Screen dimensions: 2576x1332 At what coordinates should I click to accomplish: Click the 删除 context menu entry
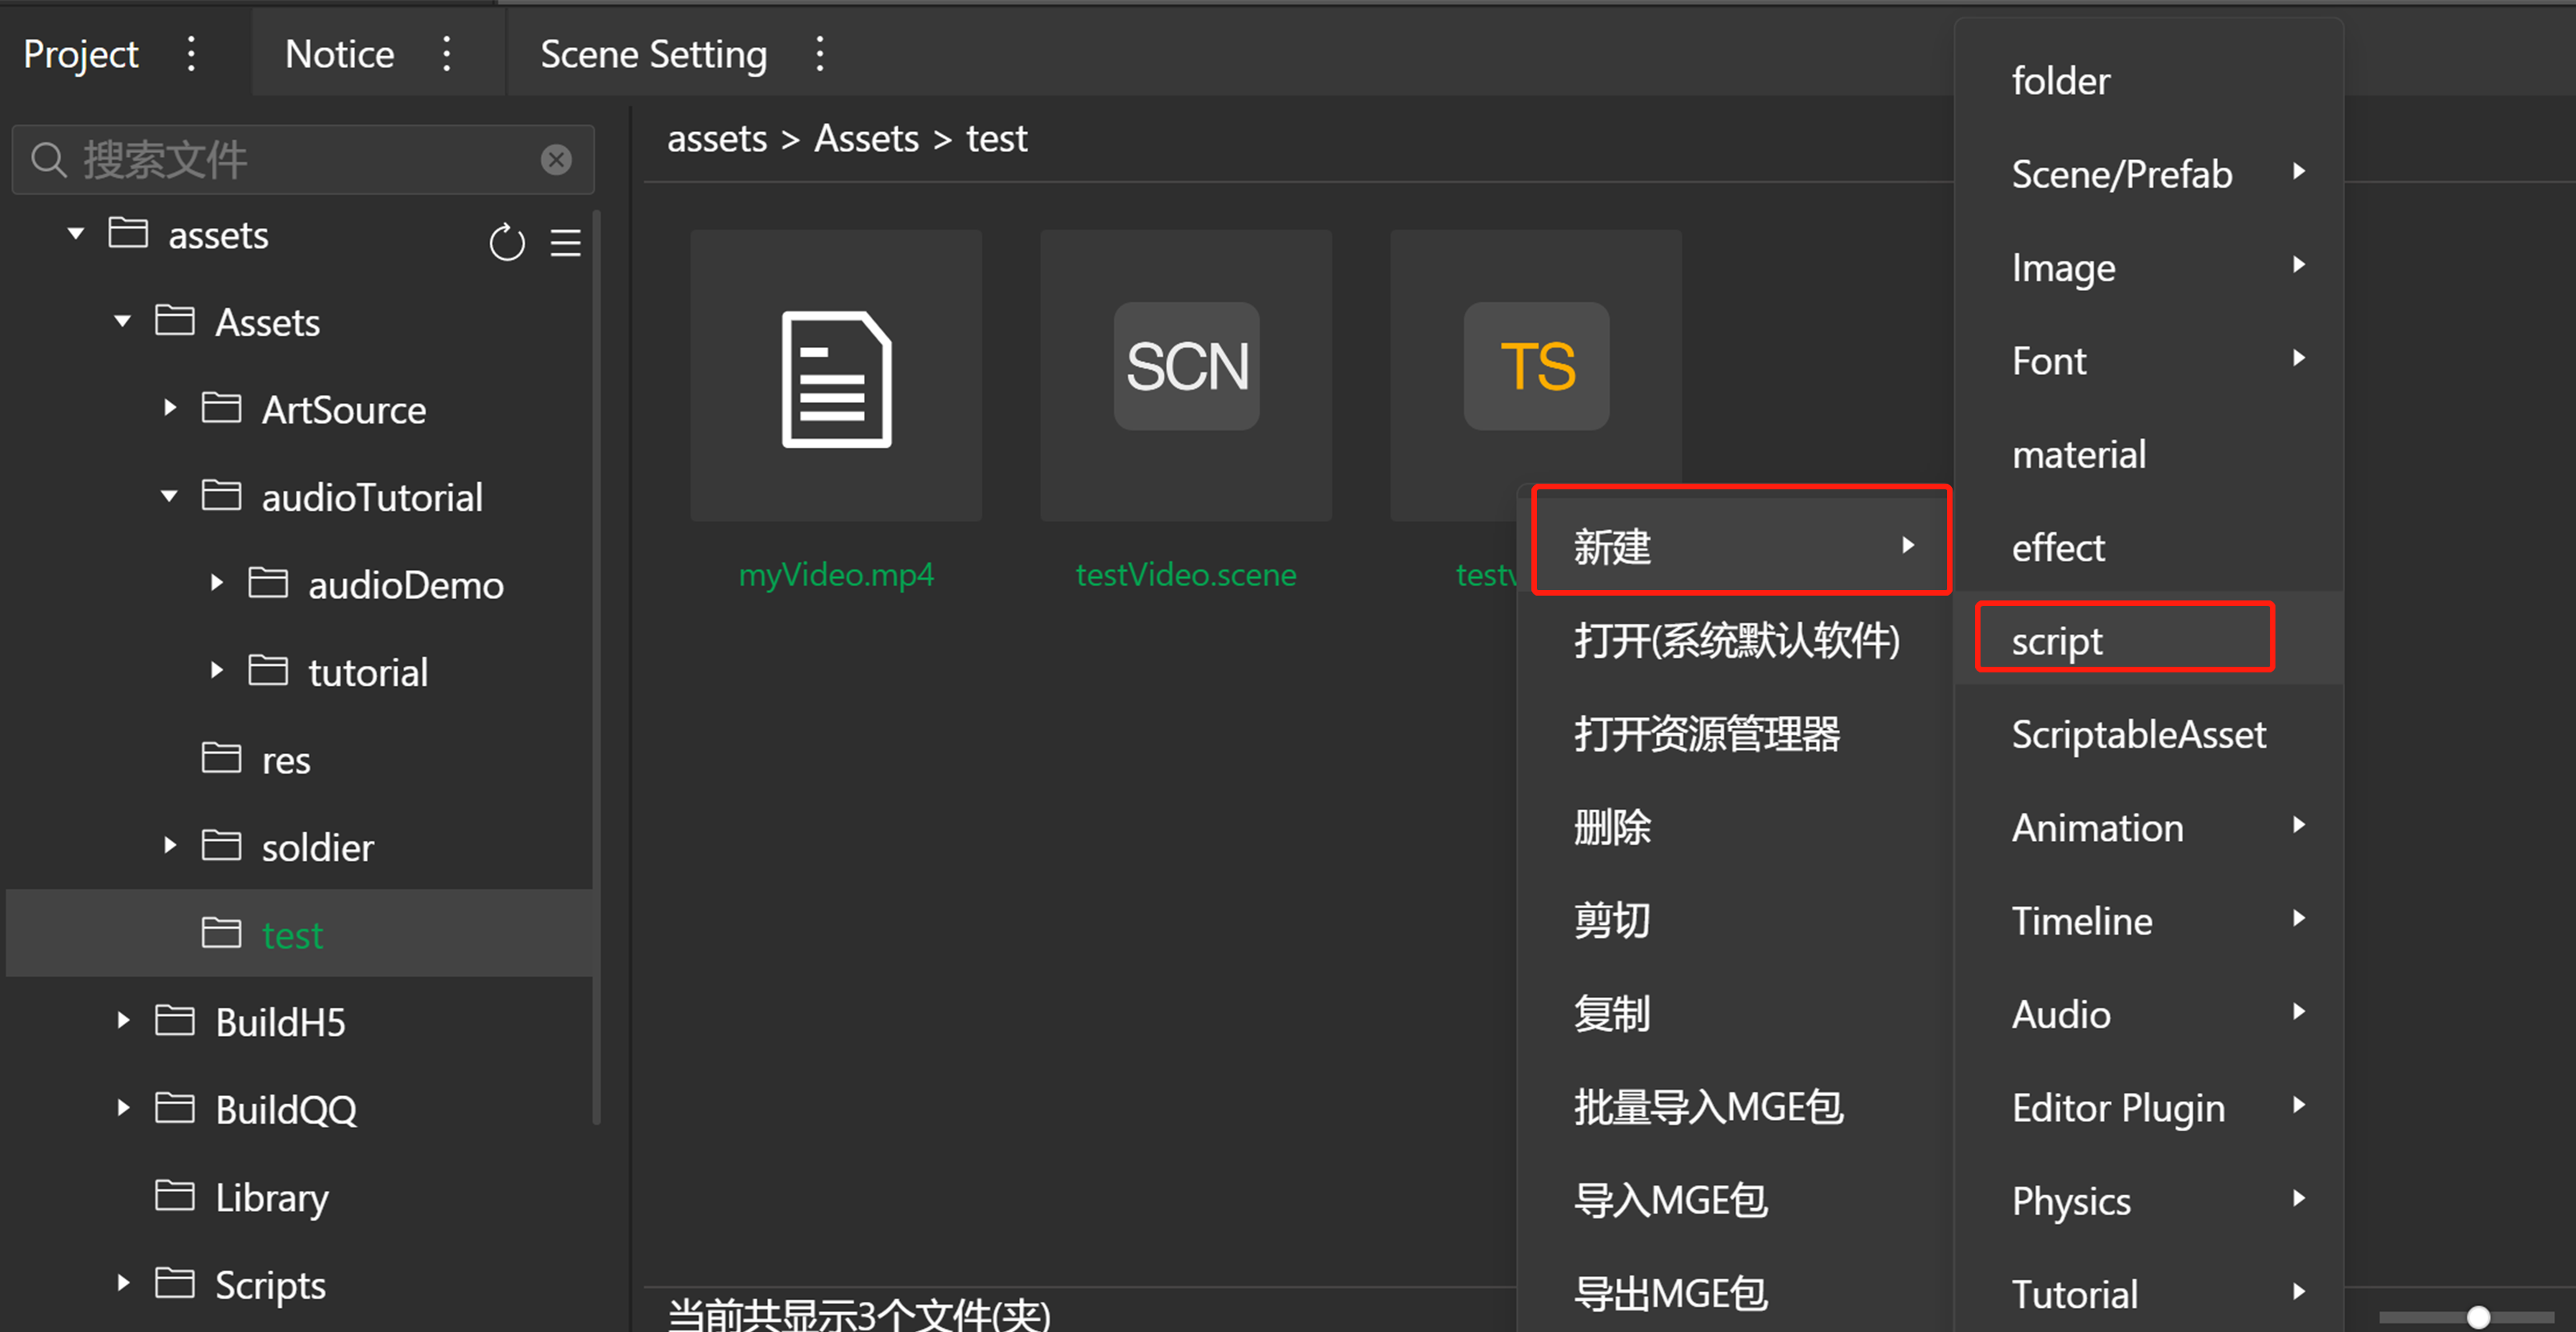pyautogui.click(x=1612, y=827)
